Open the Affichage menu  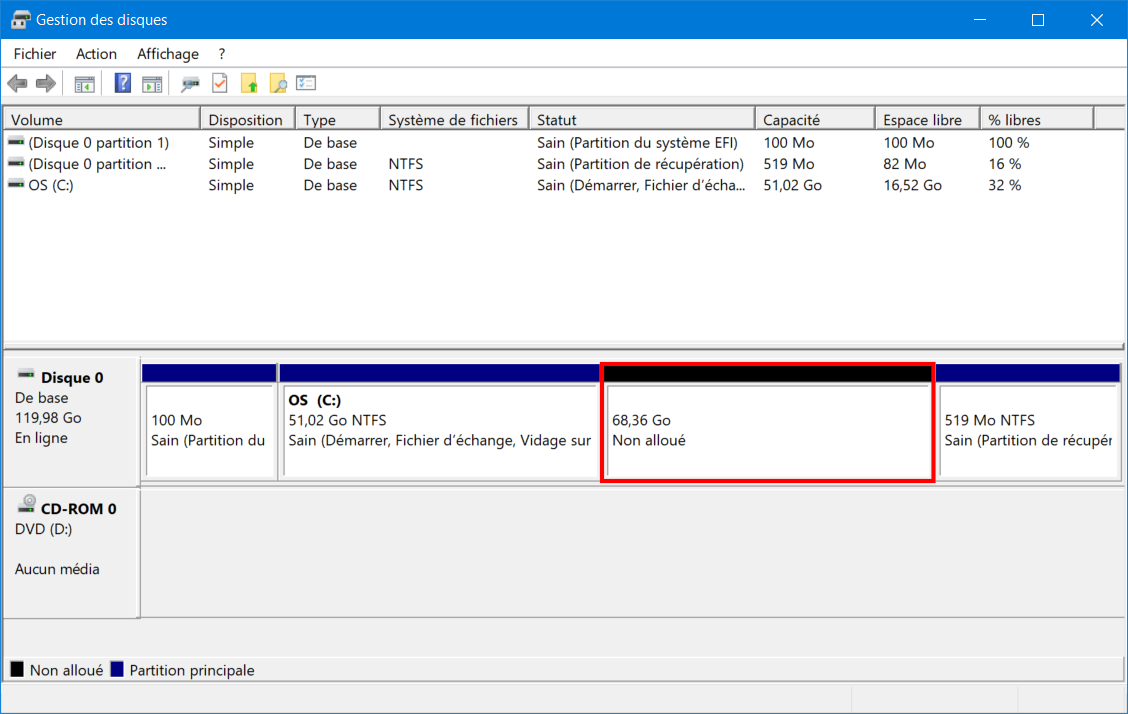pos(168,54)
